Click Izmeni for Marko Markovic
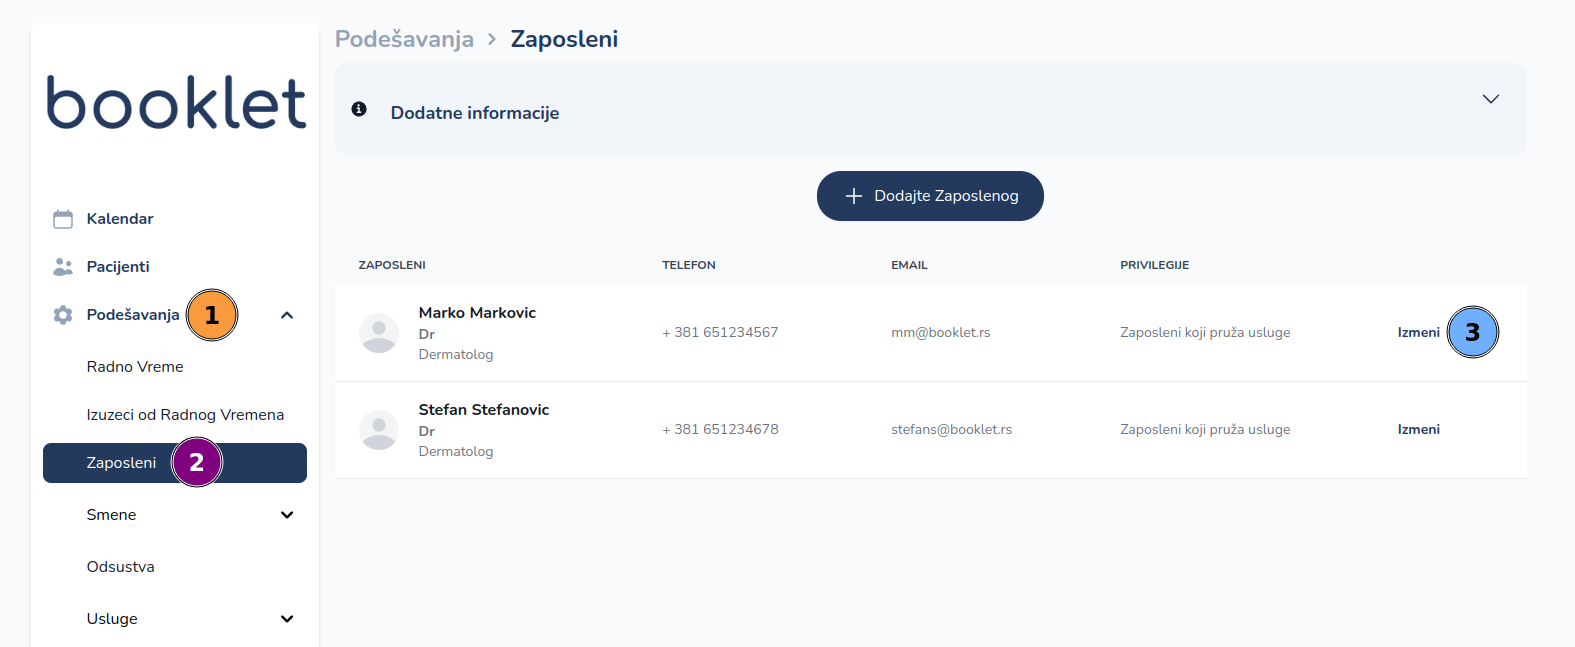 [x=1418, y=333]
